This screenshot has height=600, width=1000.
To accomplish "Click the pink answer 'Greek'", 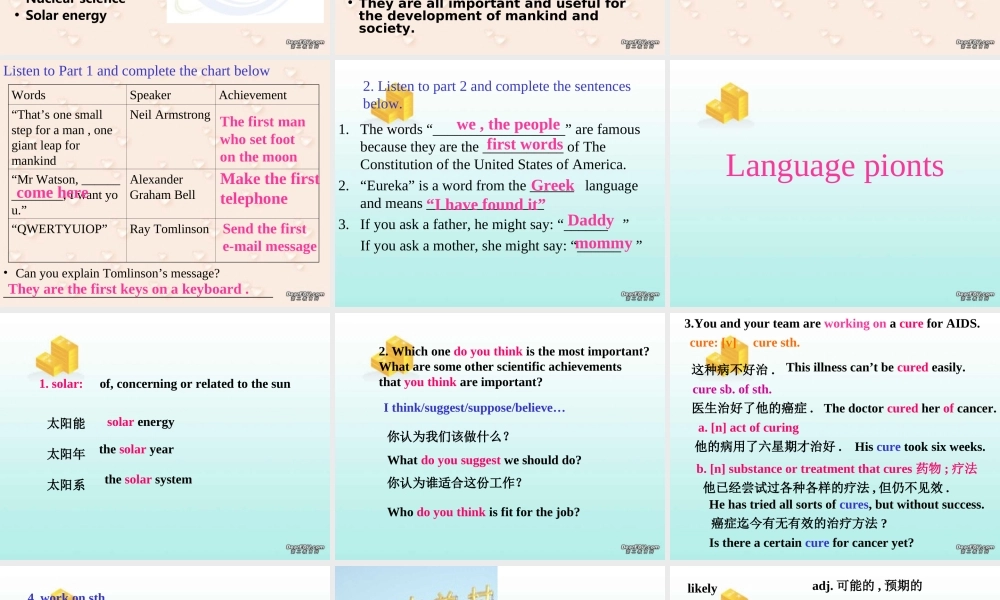I will [x=552, y=186].
